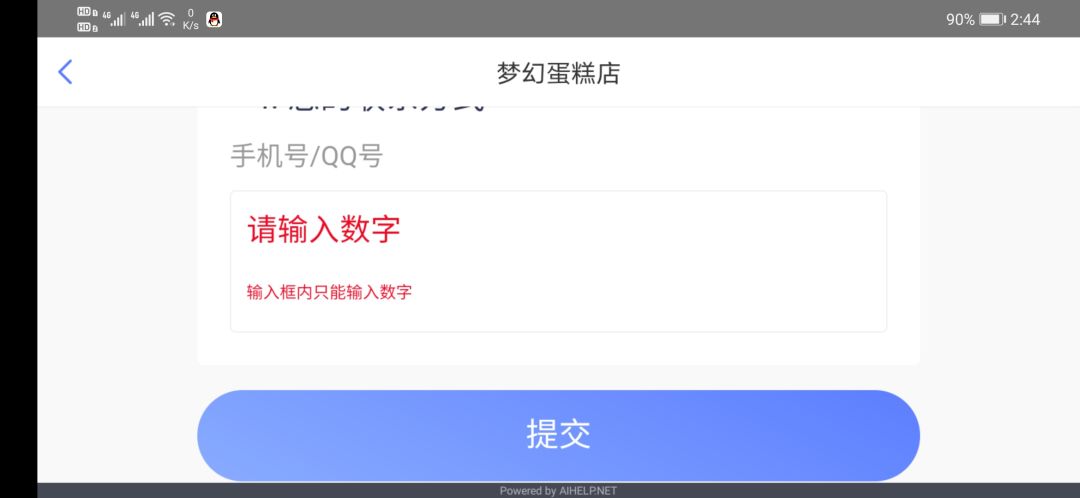Tap the battery icon in status bar
Viewport: 1080px width, 498px height.
tap(993, 19)
